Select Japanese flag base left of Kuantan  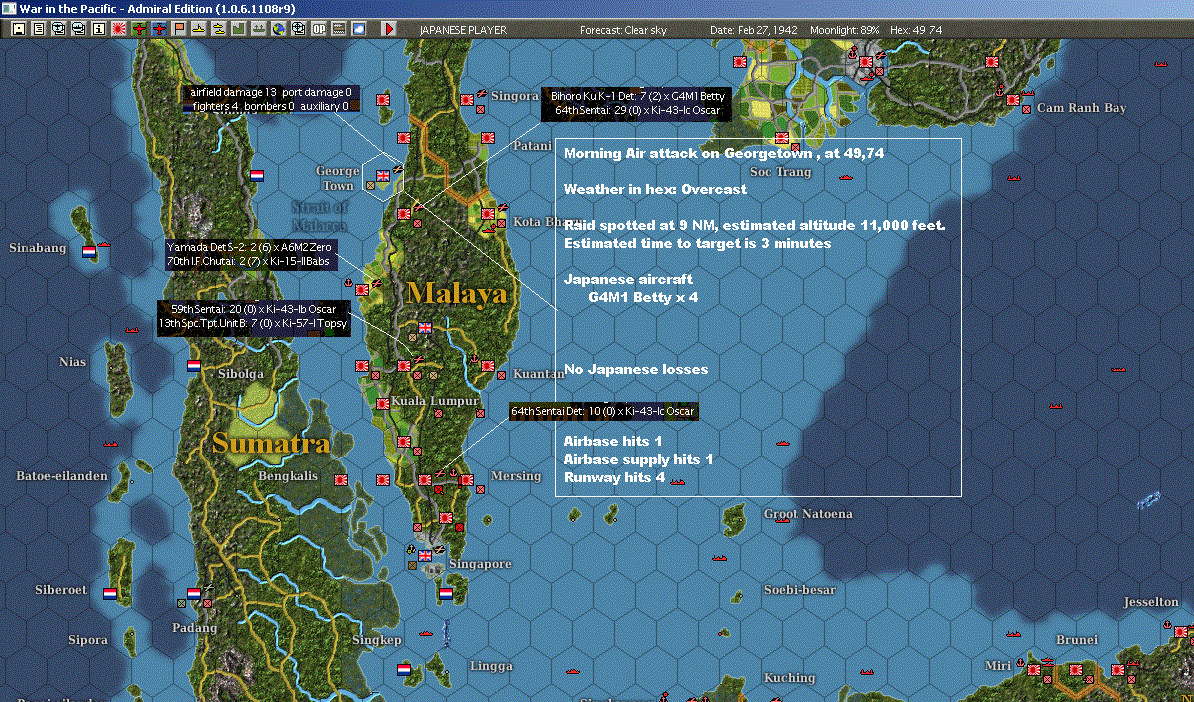pyautogui.click(x=487, y=365)
